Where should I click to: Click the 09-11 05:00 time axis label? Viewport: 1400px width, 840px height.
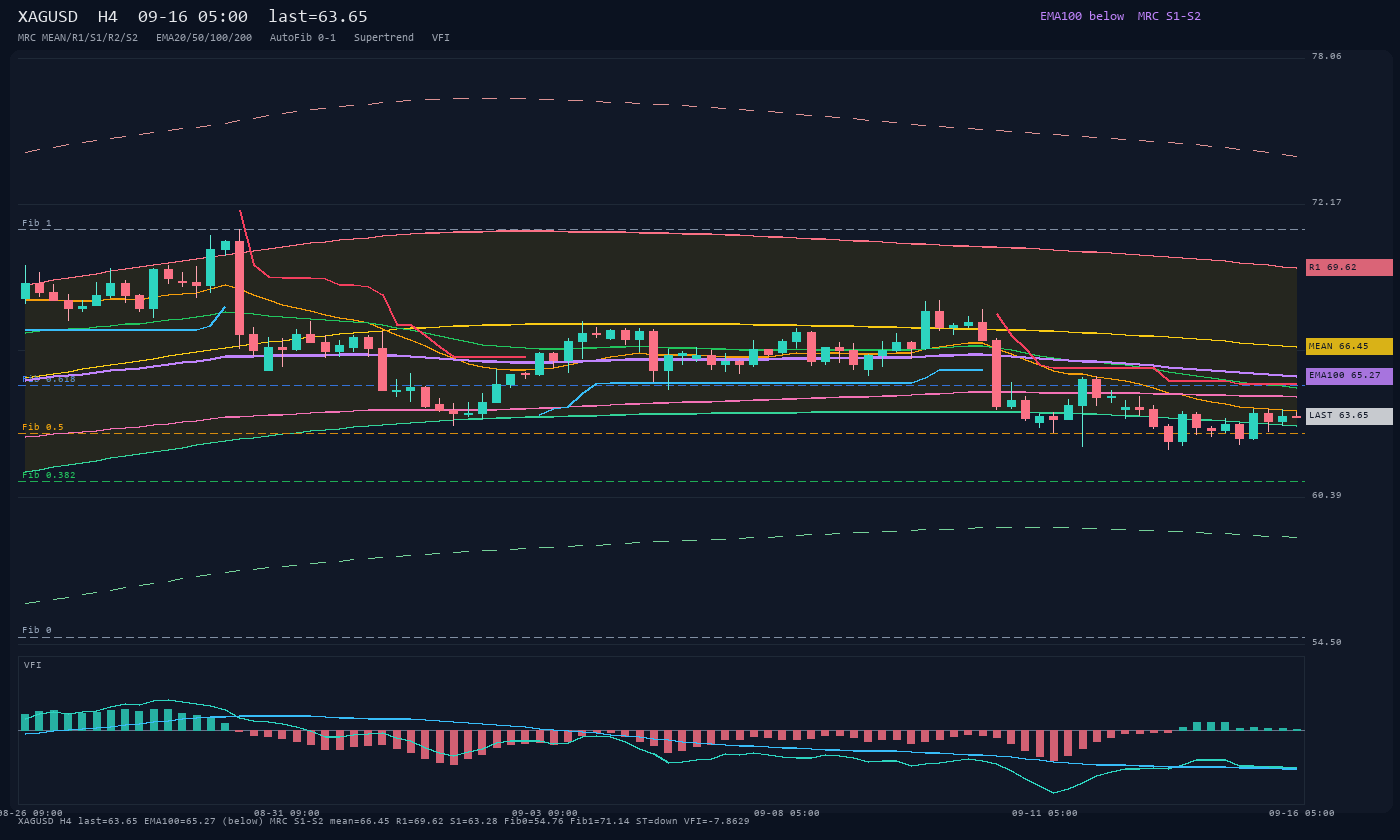[1045, 813]
